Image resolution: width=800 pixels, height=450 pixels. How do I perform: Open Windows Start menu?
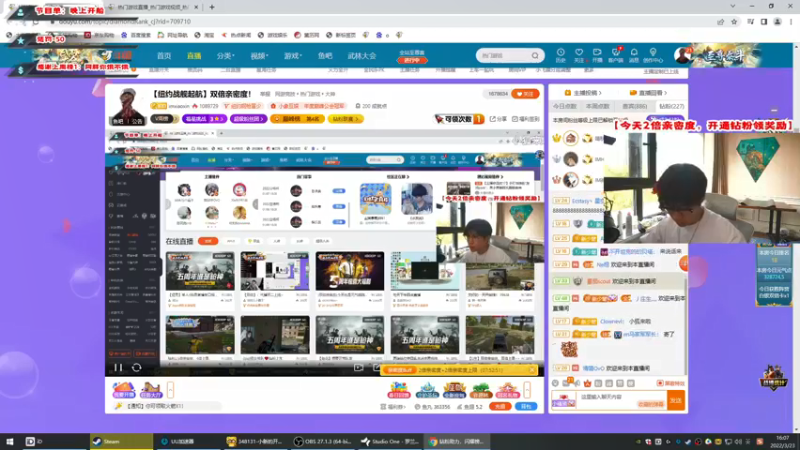pyautogui.click(x=9, y=441)
